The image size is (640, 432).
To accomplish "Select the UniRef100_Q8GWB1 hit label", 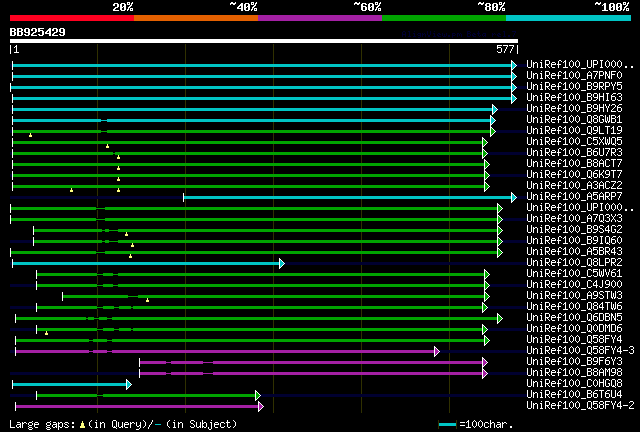I will [574, 120].
